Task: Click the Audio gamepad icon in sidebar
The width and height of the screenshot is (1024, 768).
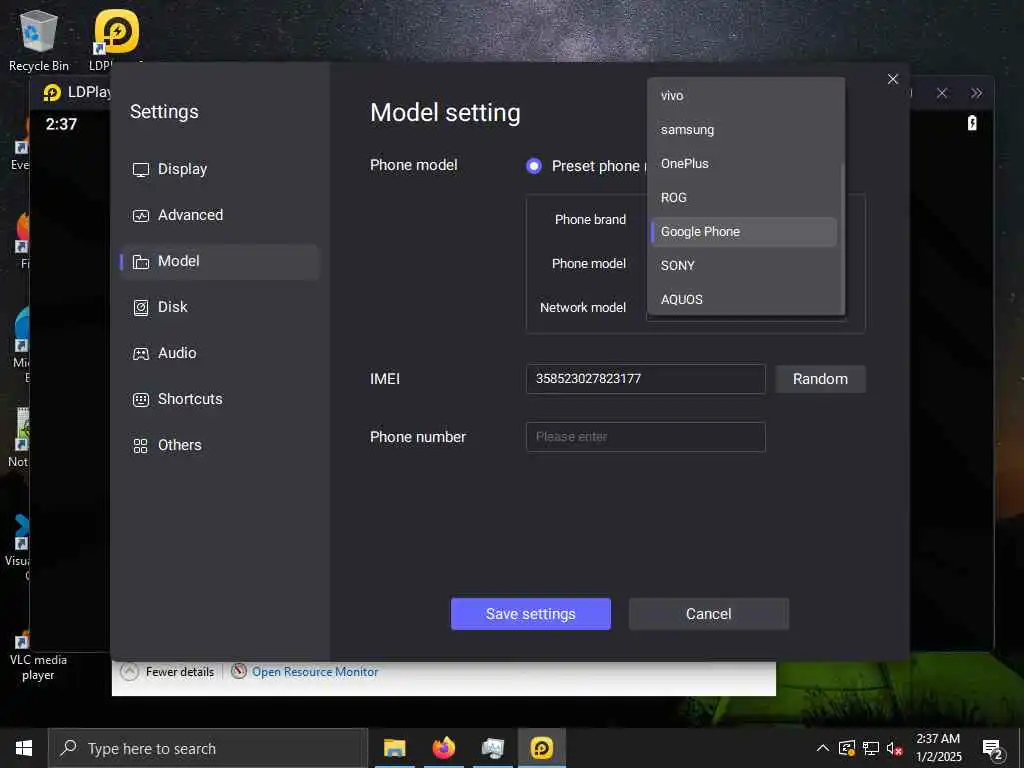Action: pos(140,354)
